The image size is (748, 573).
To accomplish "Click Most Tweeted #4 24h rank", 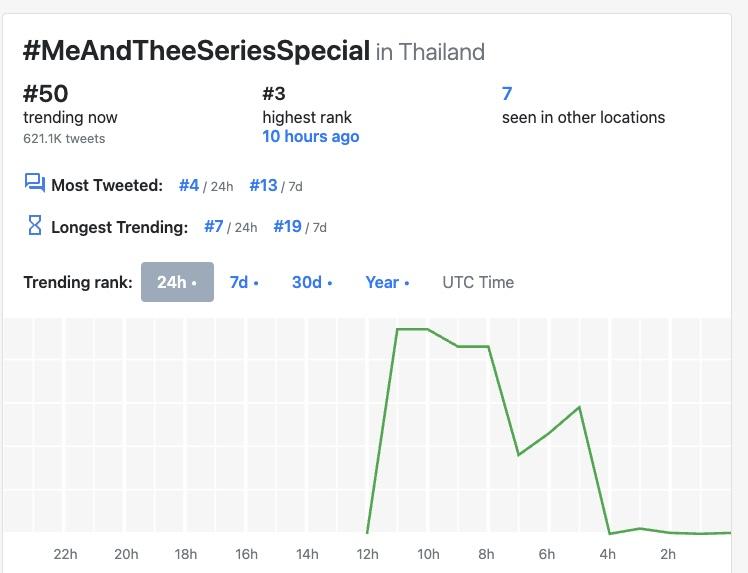I will pyautogui.click(x=189, y=185).
